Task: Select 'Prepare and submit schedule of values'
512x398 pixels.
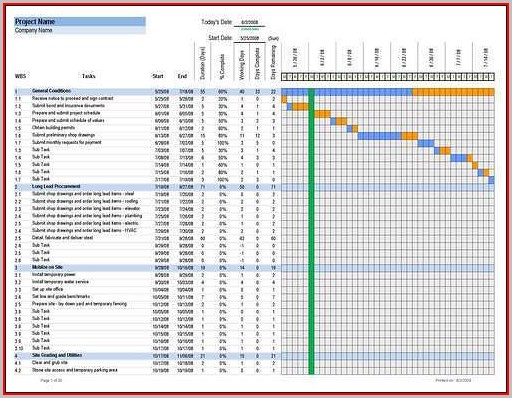Action: (x=68, y=120)
